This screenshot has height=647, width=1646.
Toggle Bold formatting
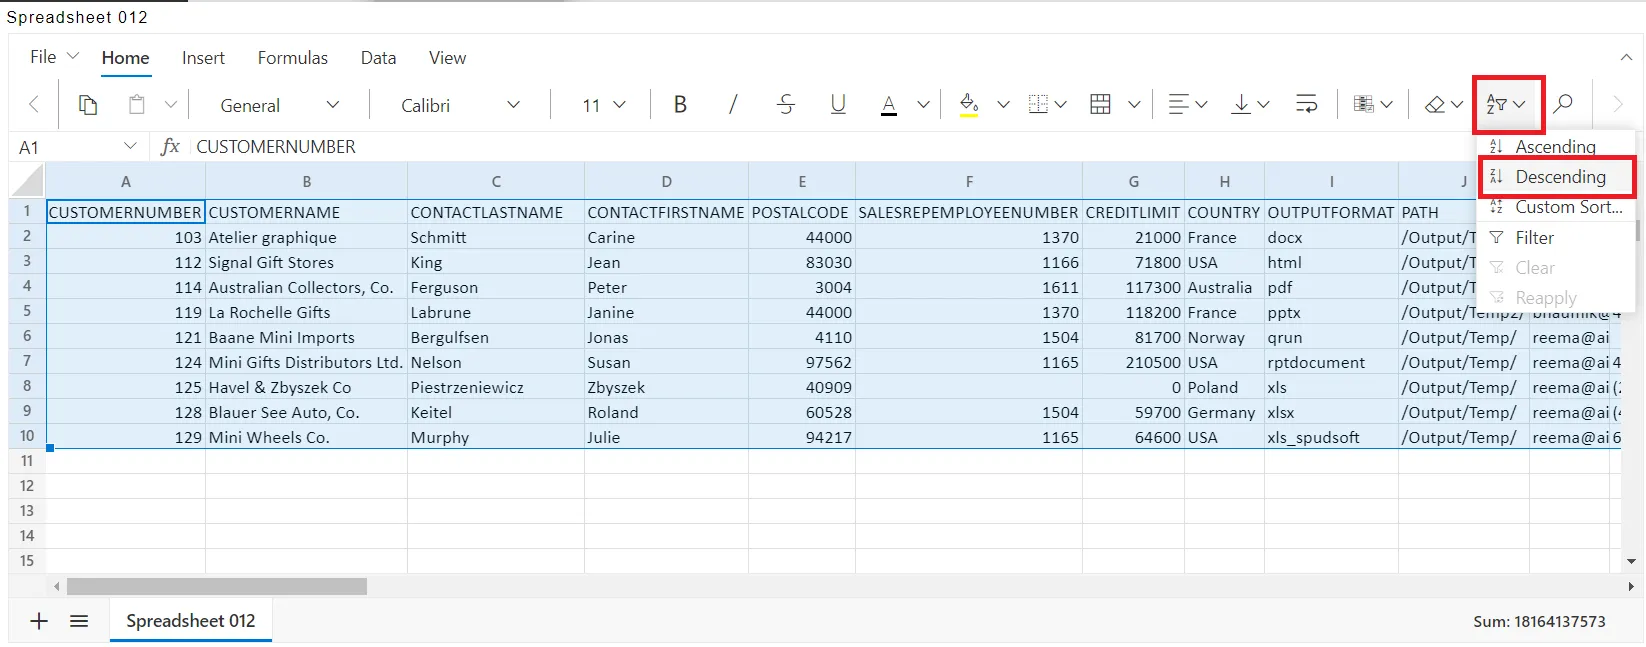click(680, 104)
